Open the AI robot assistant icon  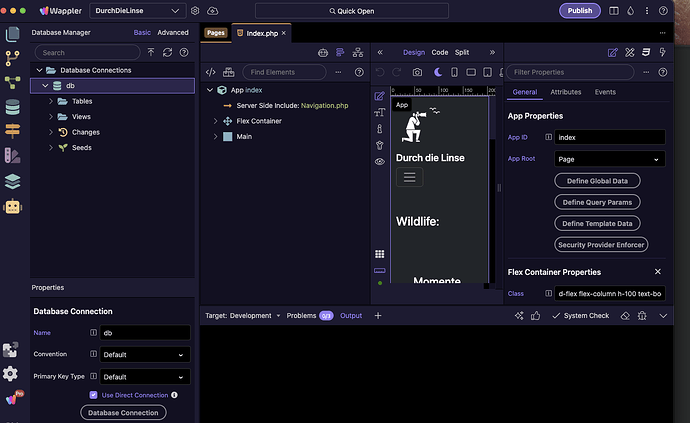click(12, 206)
